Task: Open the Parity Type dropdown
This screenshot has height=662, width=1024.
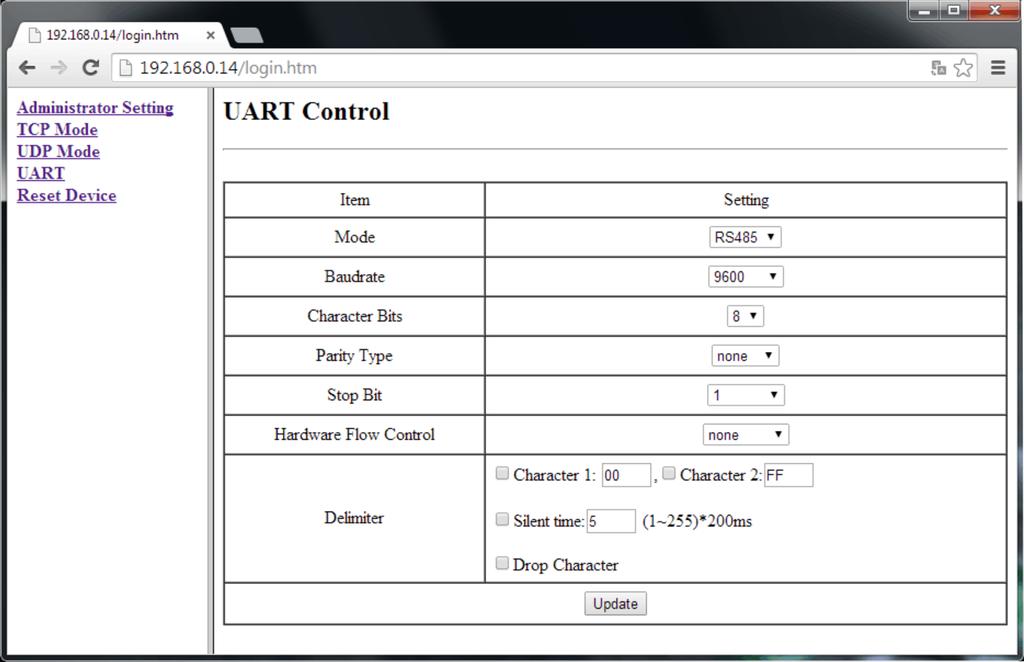Action: (x=745, y=356)
